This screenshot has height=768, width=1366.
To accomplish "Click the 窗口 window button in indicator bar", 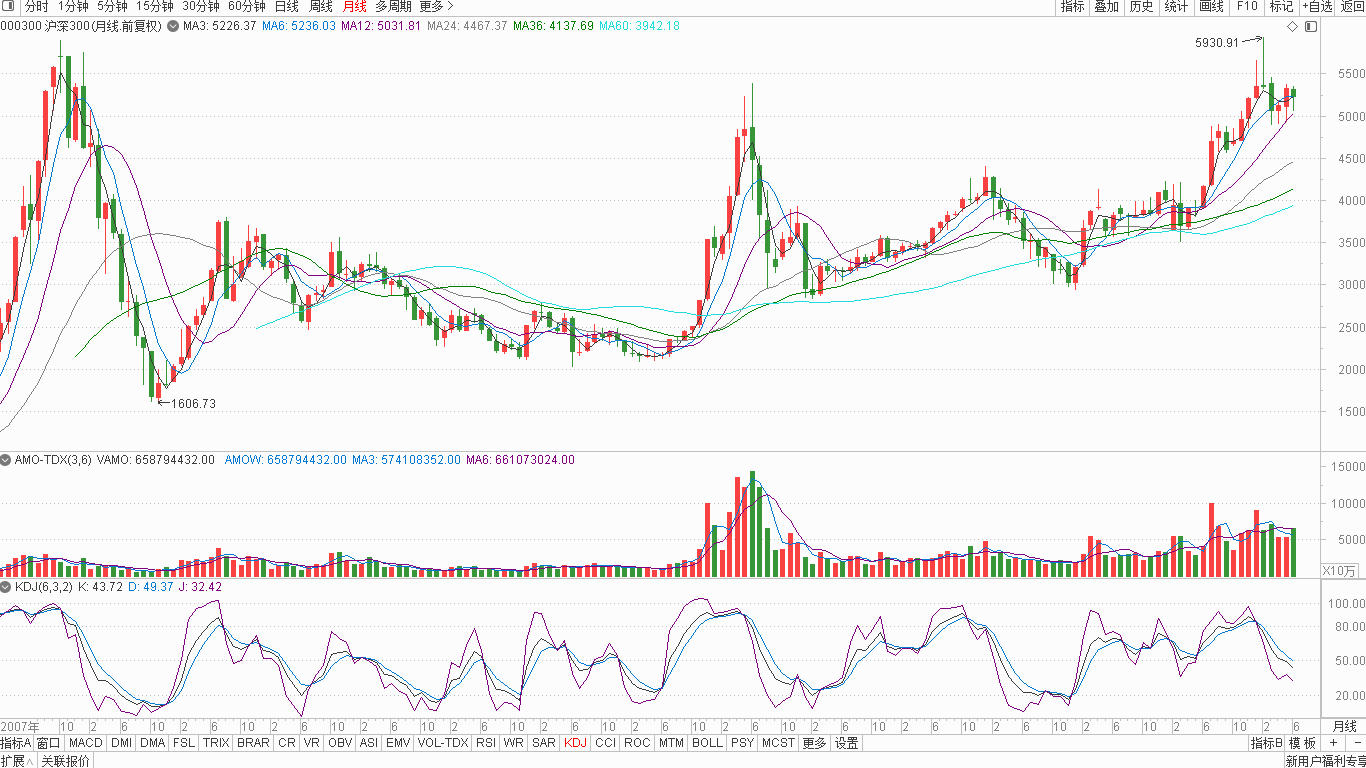I will [49, 743].
